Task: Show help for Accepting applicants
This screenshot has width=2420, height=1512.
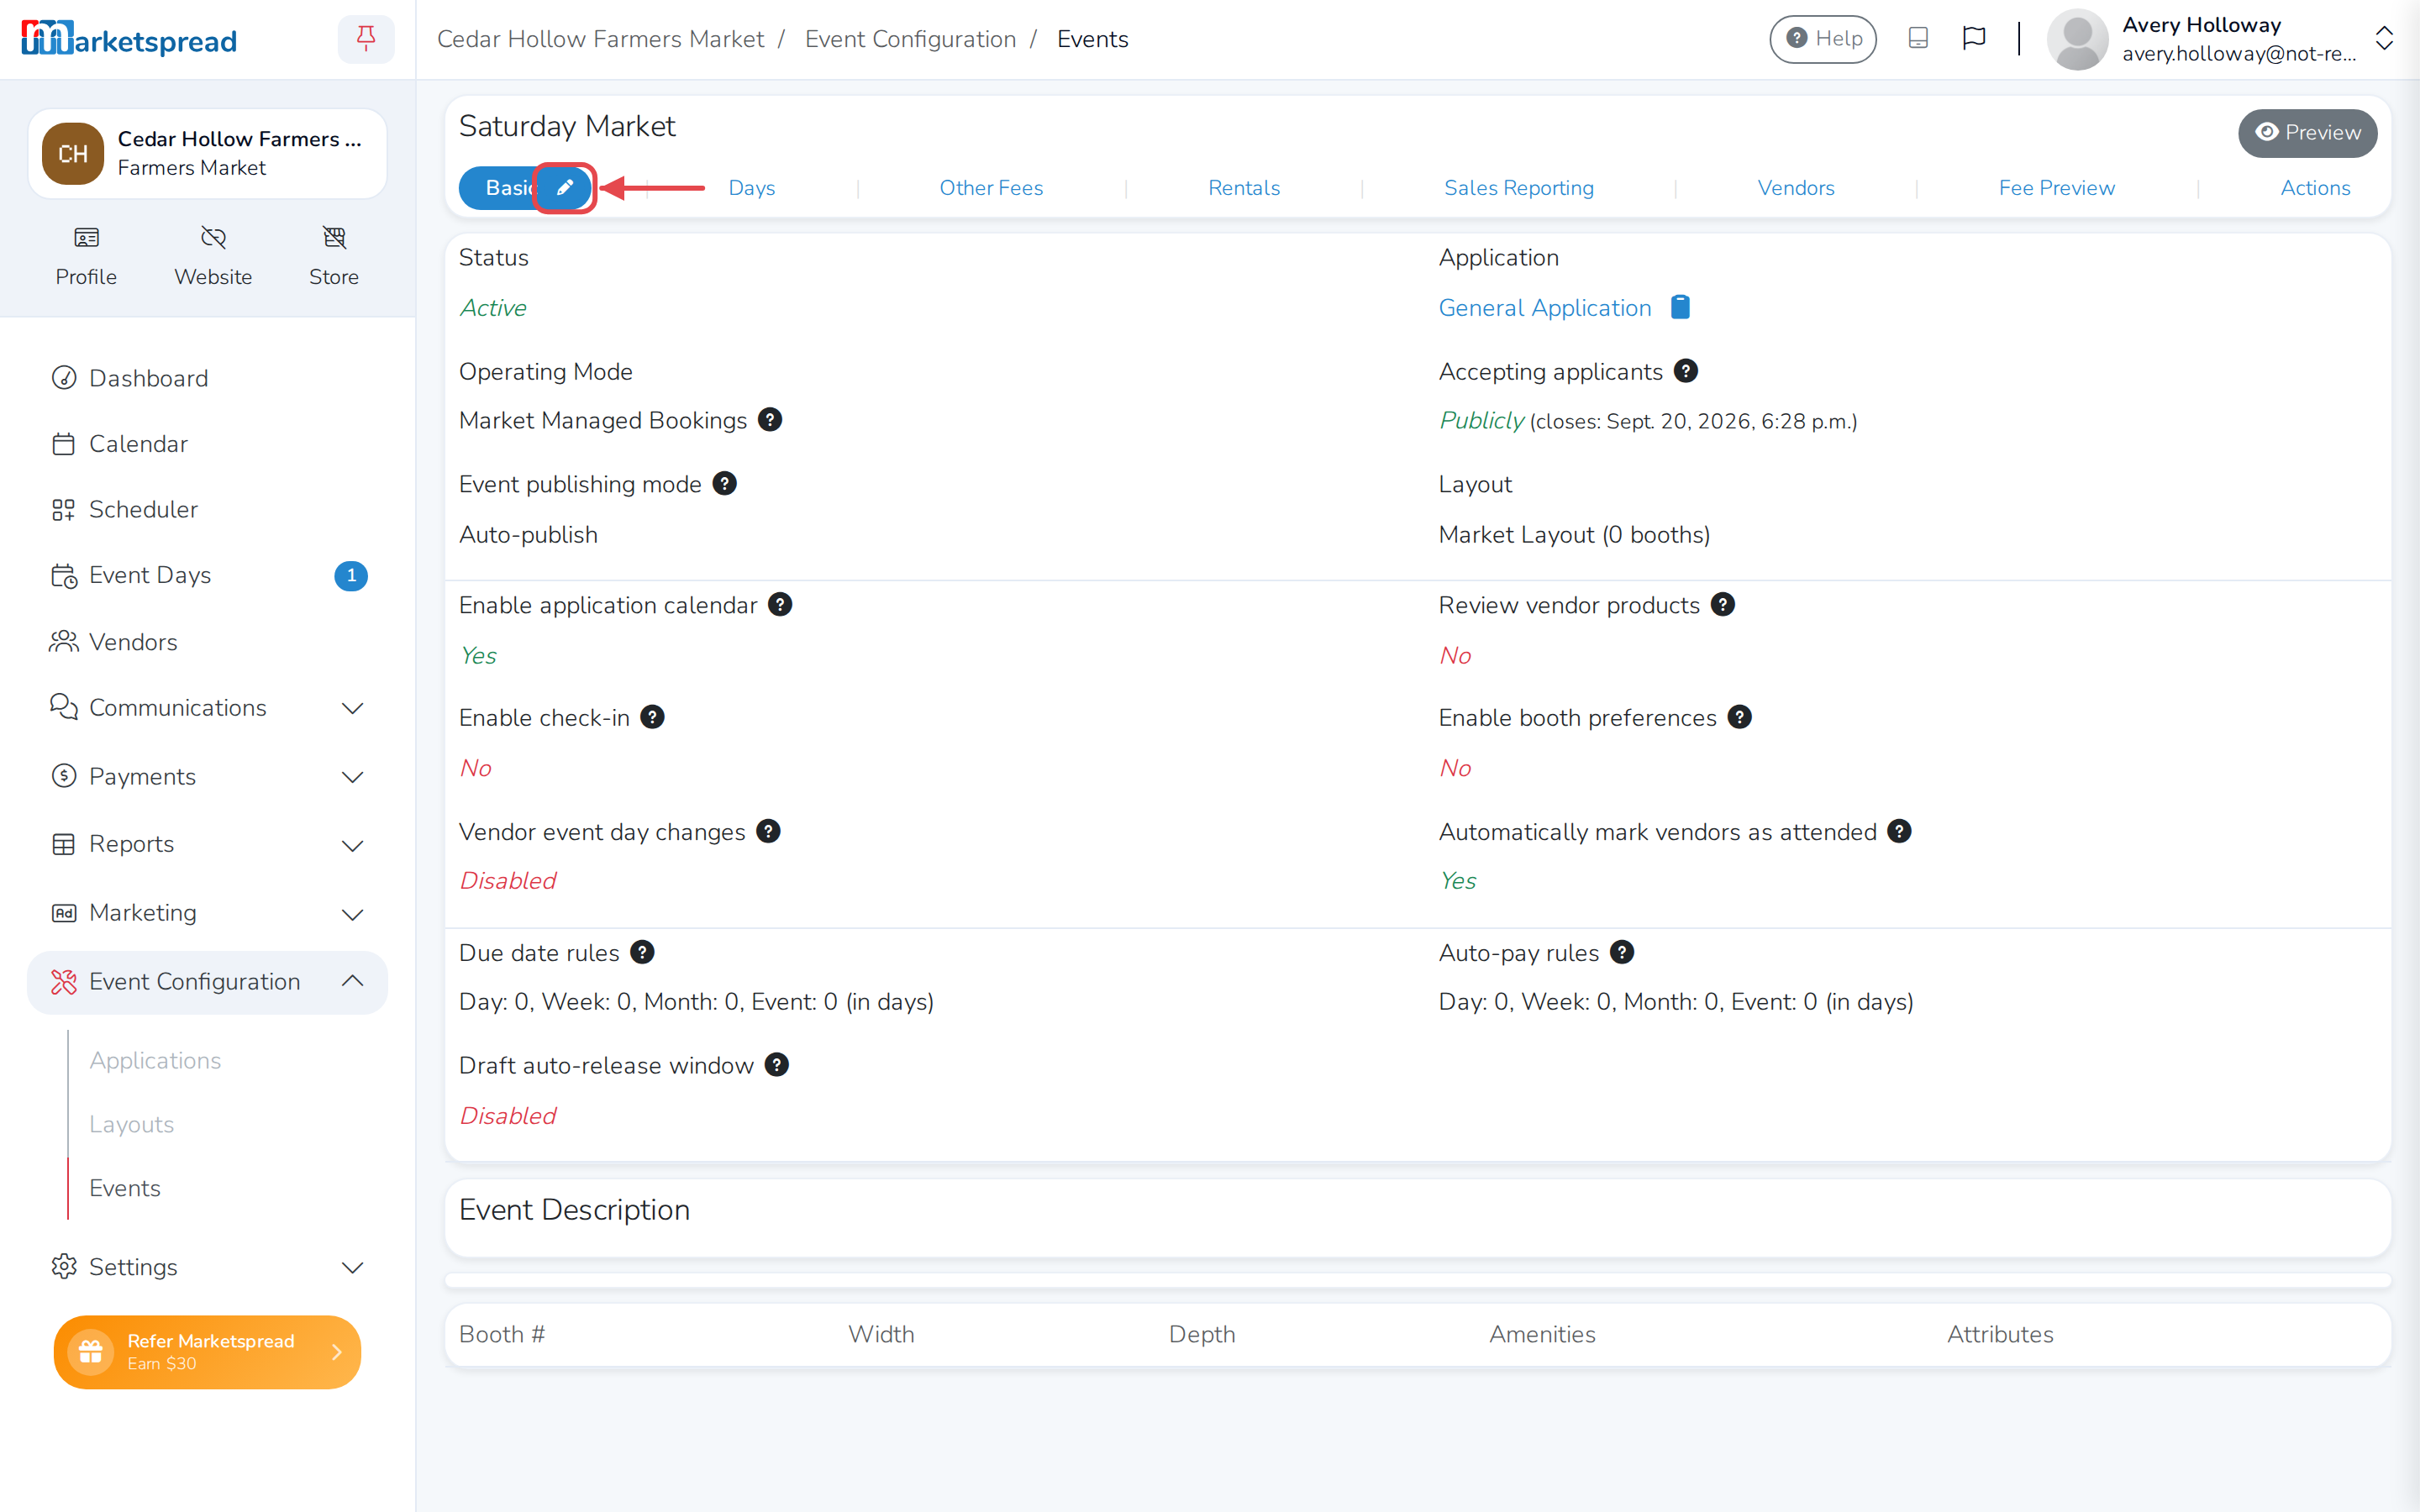Action: pos(1686,371)
